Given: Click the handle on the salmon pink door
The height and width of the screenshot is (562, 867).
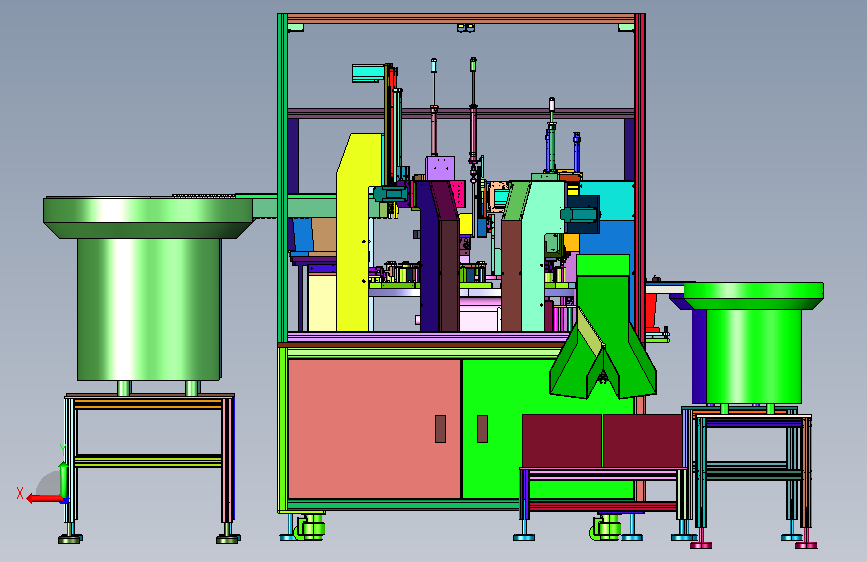Looking at the screenshot, I should point(440,429).
